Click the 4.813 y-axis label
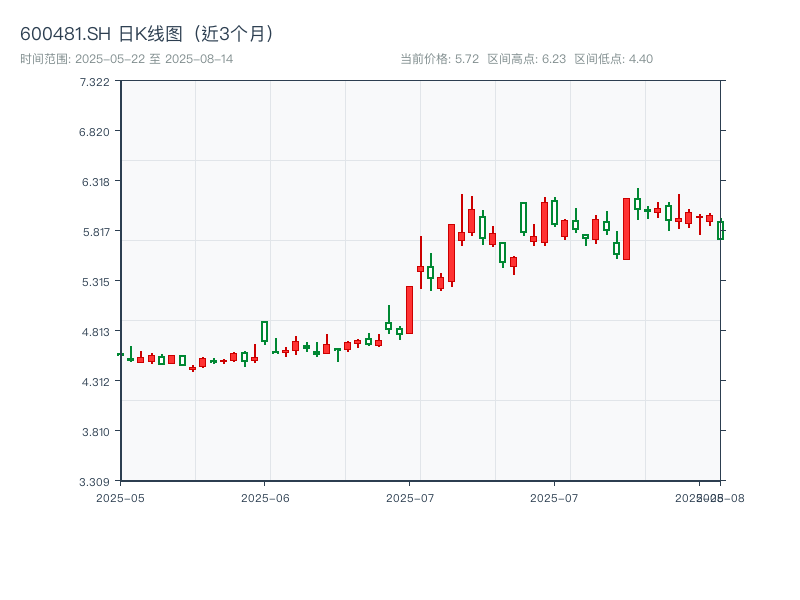 [95, 331]
